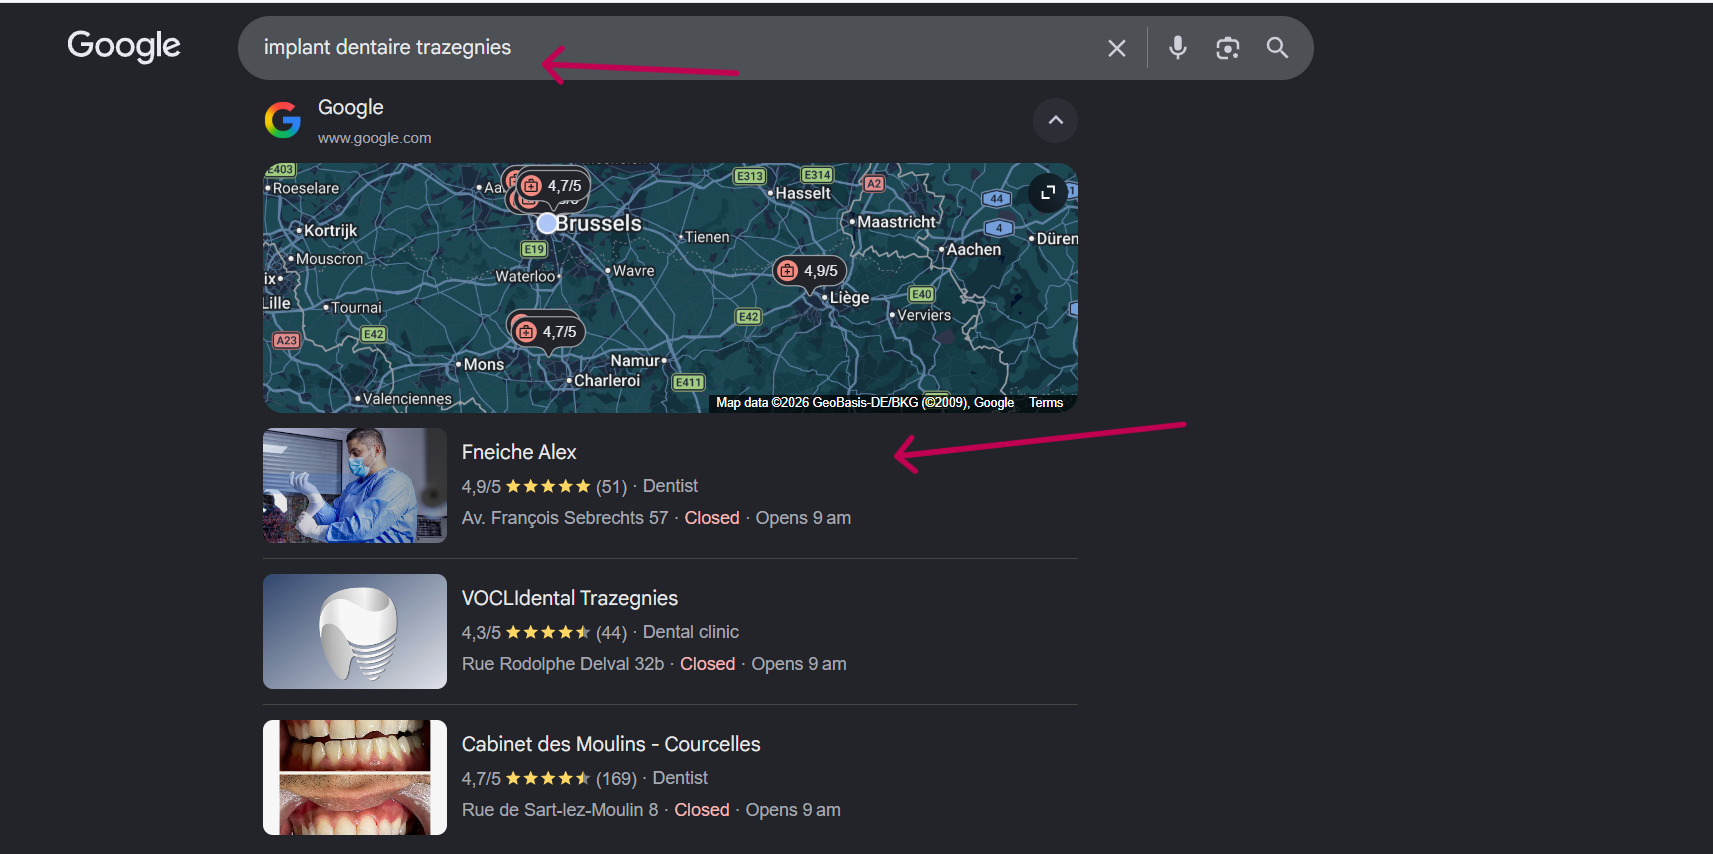Click the Tournai label on the map

[x=357, y=308]
